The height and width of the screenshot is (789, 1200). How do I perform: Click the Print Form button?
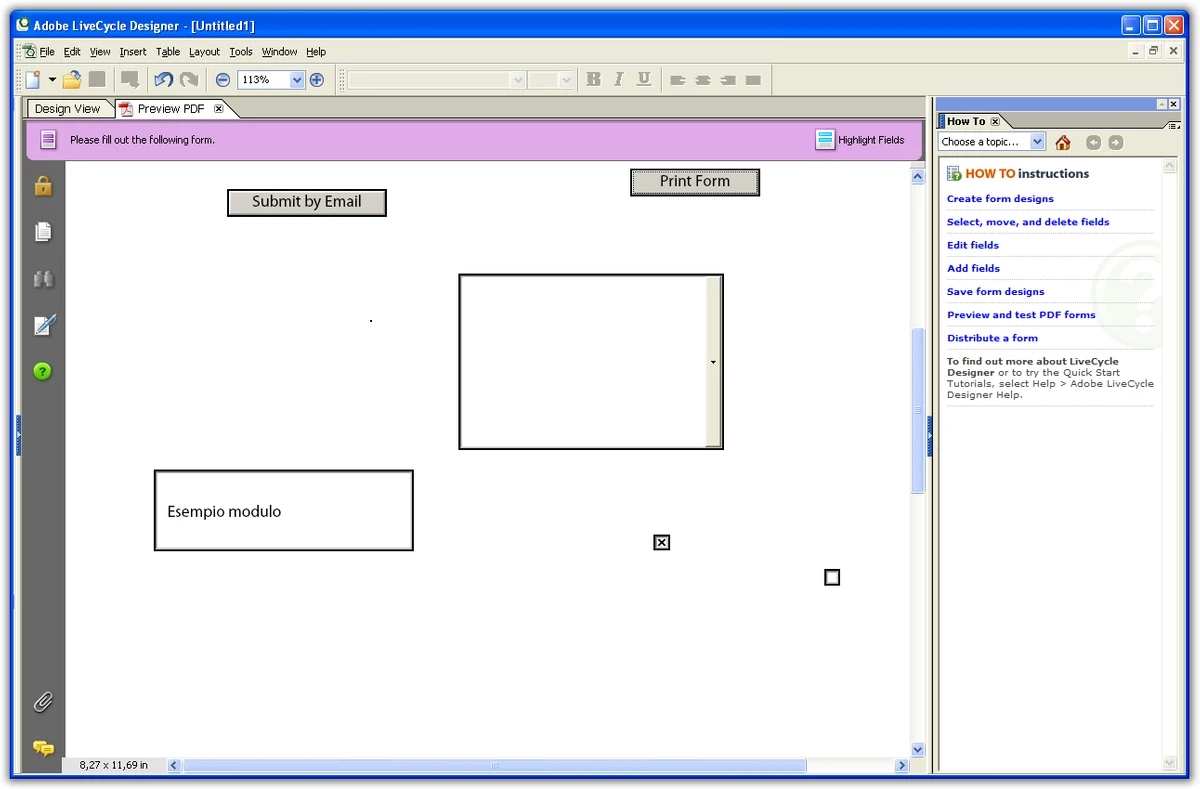695,182
